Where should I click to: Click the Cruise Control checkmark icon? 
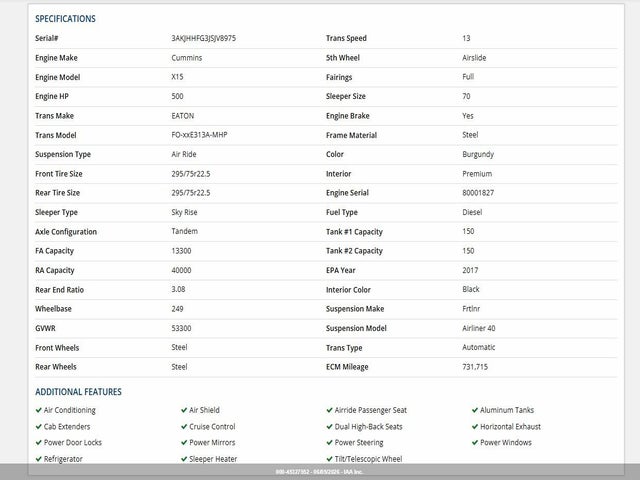tap(184, 427)
